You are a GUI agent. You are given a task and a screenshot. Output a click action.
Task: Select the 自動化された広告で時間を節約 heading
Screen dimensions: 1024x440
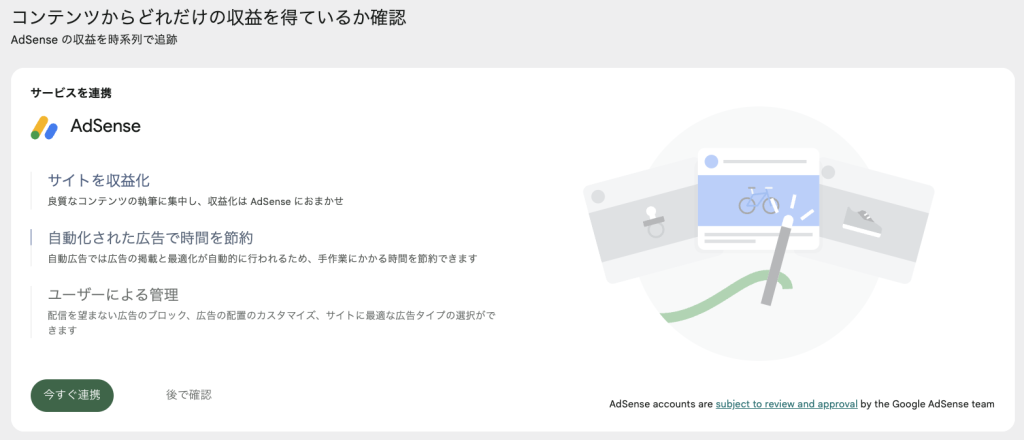[150, 237]
